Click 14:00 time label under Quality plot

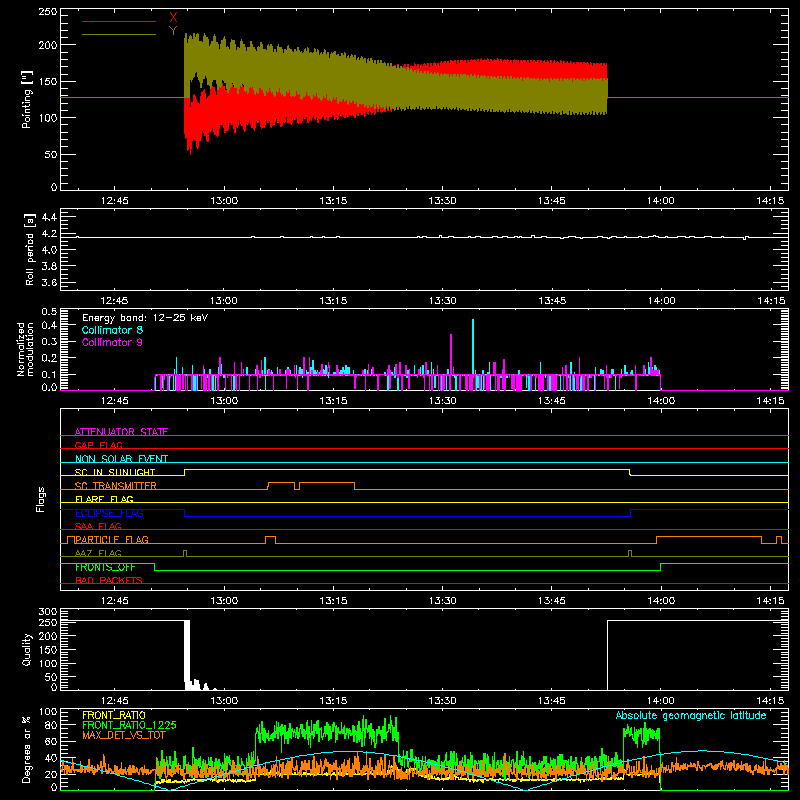click(x=661, y=701)
